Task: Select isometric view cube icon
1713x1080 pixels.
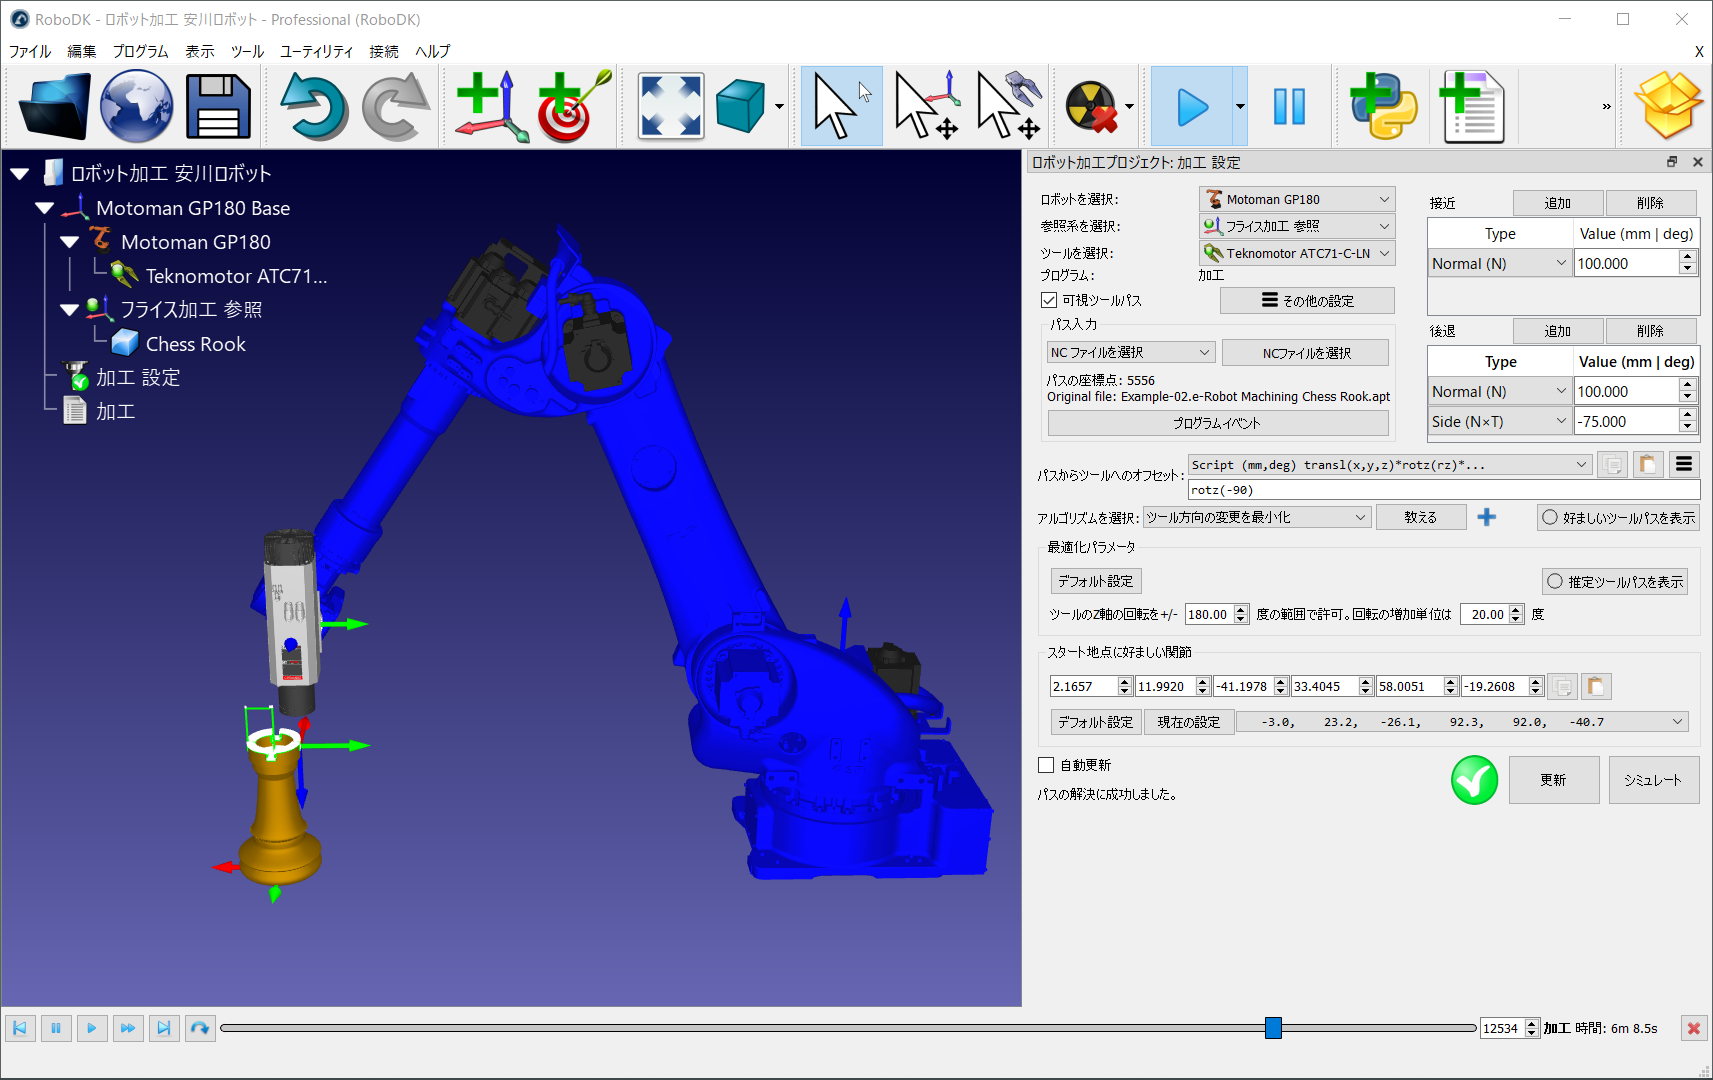Action: (x=741, y=106)
